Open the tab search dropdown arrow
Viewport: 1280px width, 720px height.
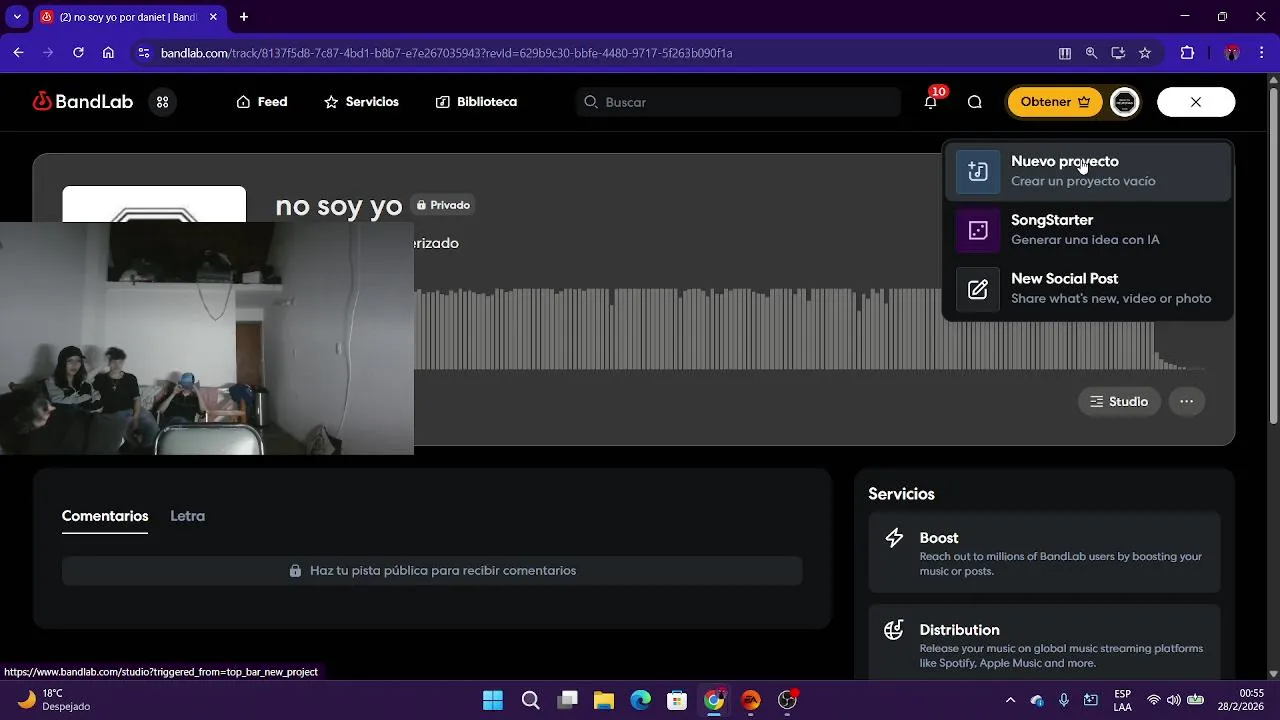pyautogui.click(x=17, y=17)
